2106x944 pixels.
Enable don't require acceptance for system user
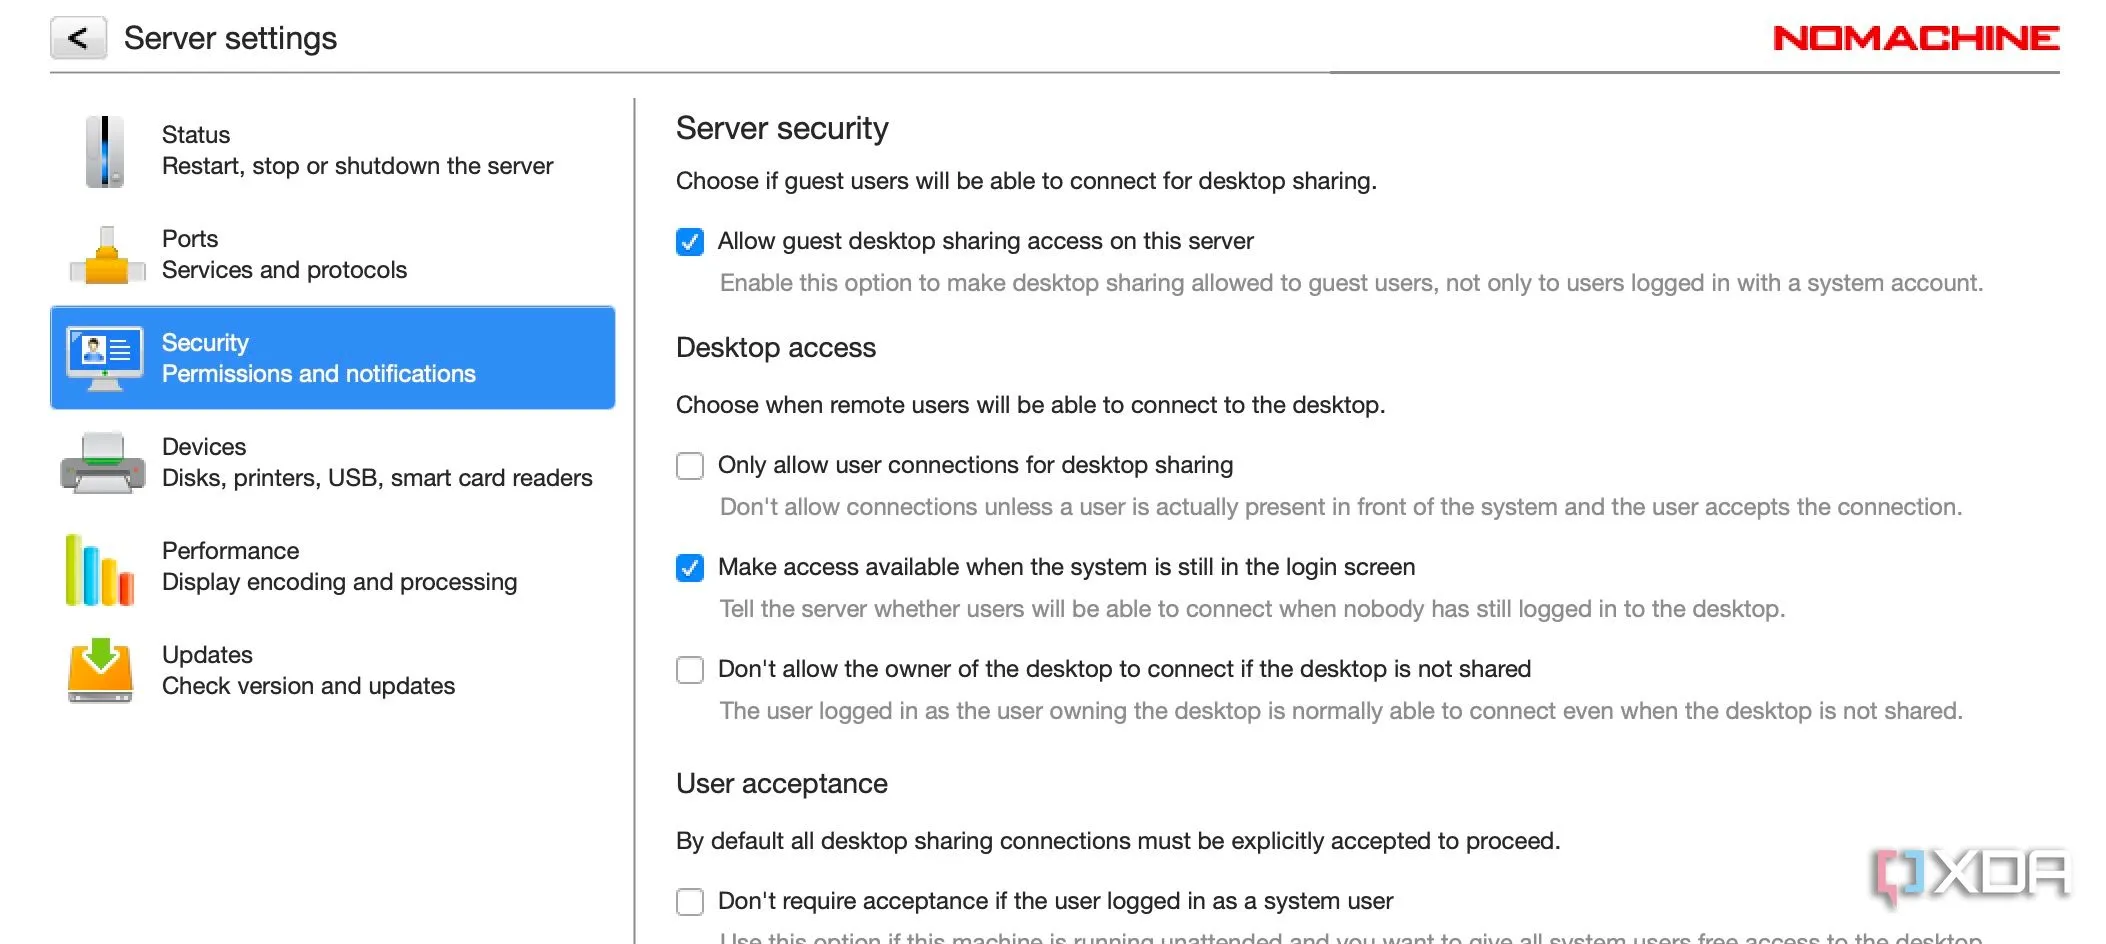(690, 902)
